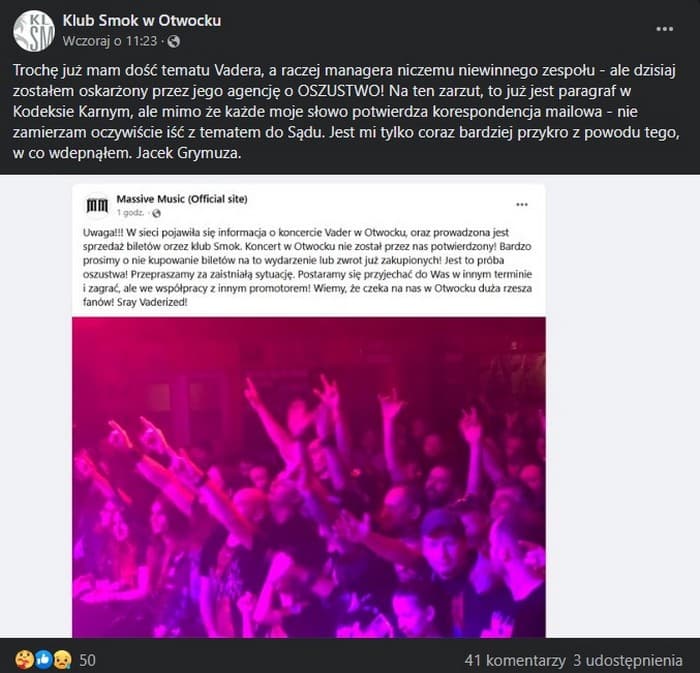Click the main post text about Vader
Screen dimensions: 700x673
pyautogui.click(x=346, y=112)
